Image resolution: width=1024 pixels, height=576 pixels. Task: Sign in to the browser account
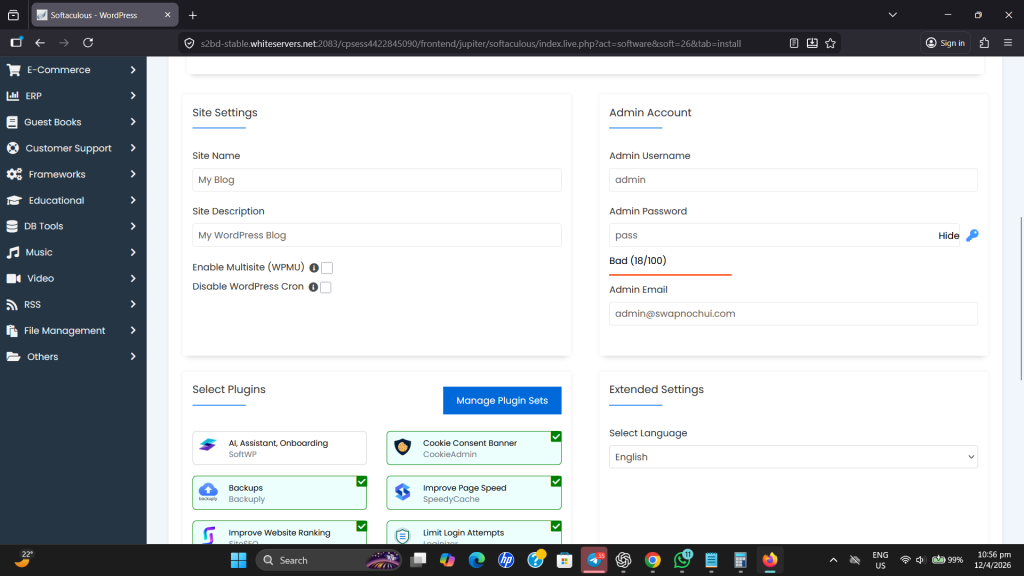pyautogui.click(x=945, y=43)
